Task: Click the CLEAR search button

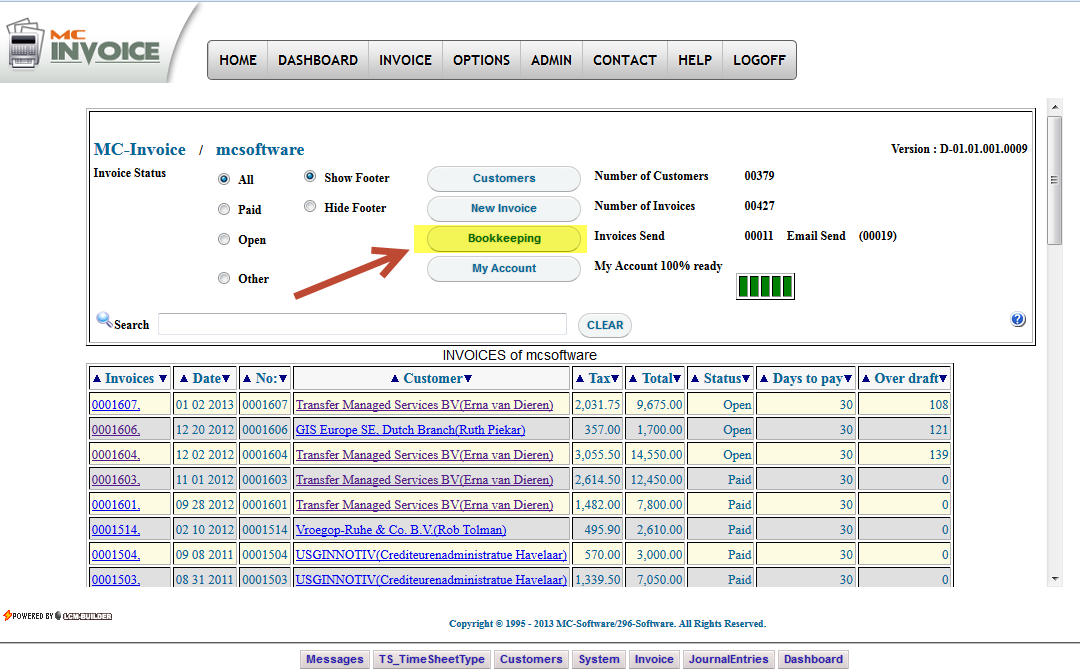Action: [x=605, y=325]
